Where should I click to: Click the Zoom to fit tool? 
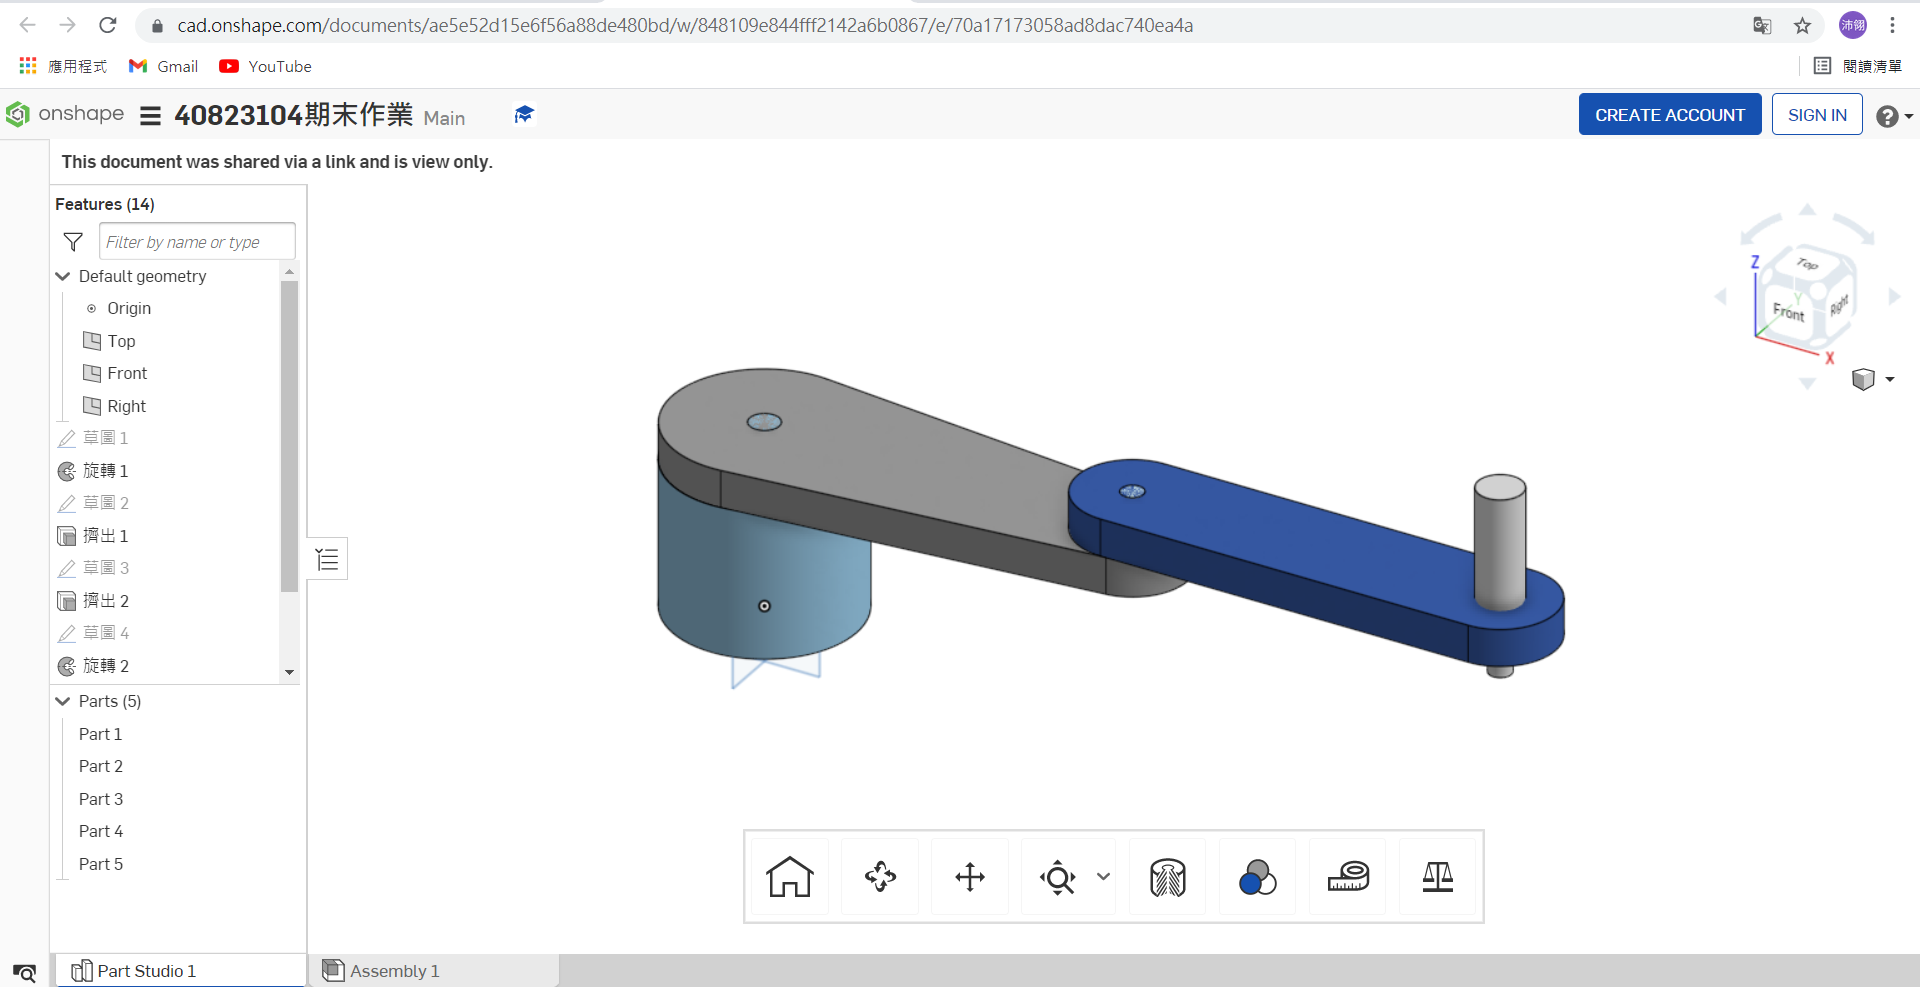click(1057, 877)
